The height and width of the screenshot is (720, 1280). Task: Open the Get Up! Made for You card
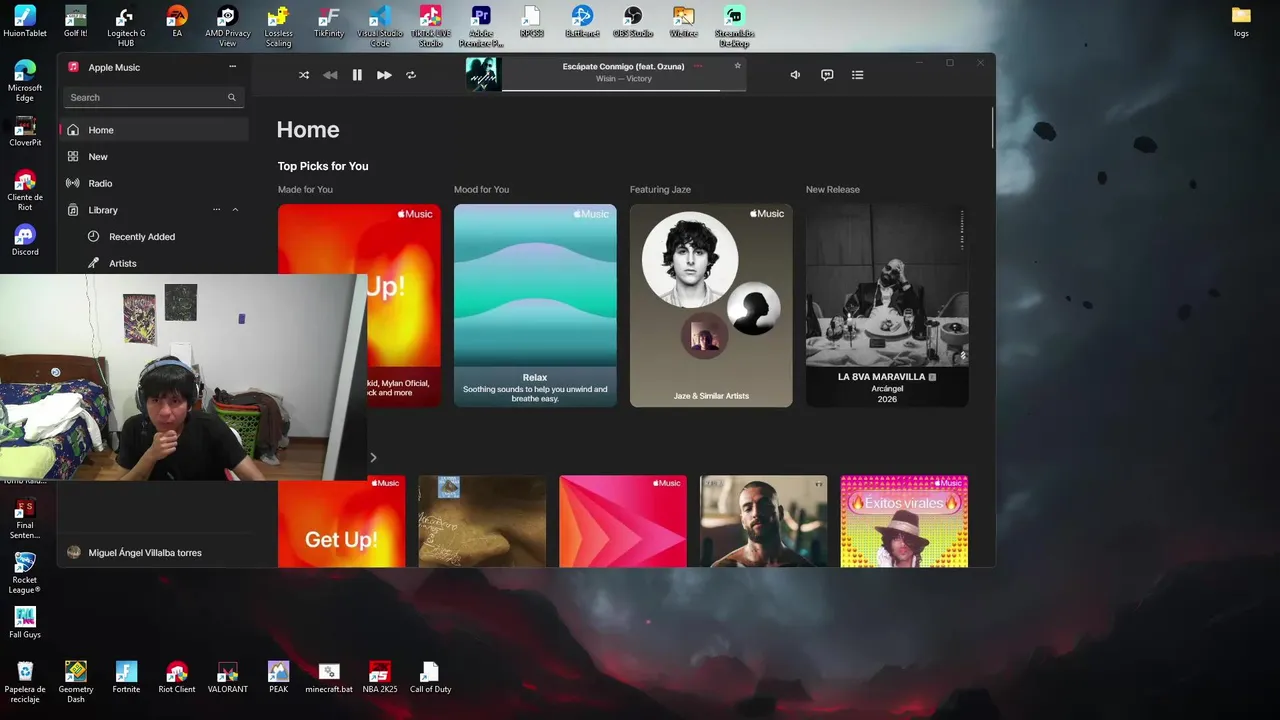click(x=404, y=306)
